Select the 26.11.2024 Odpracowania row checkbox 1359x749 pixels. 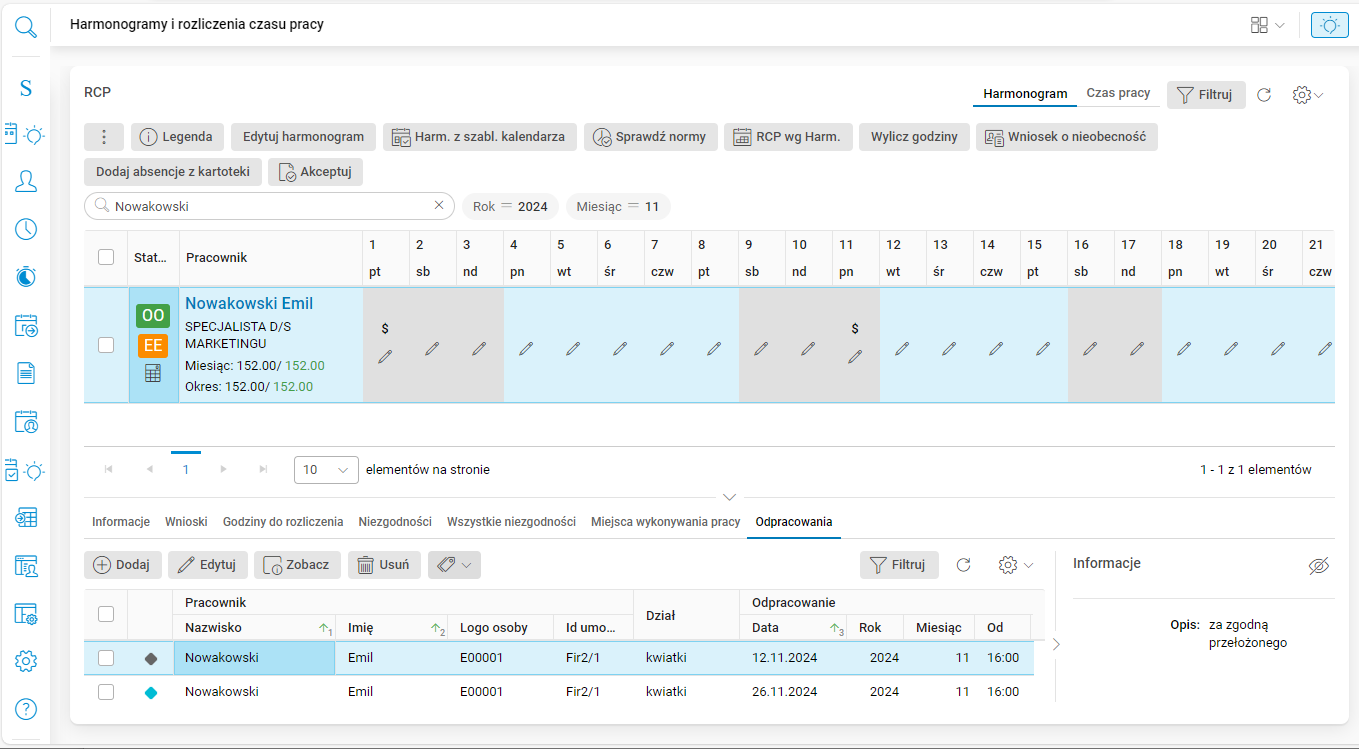[x=106, y=692]
